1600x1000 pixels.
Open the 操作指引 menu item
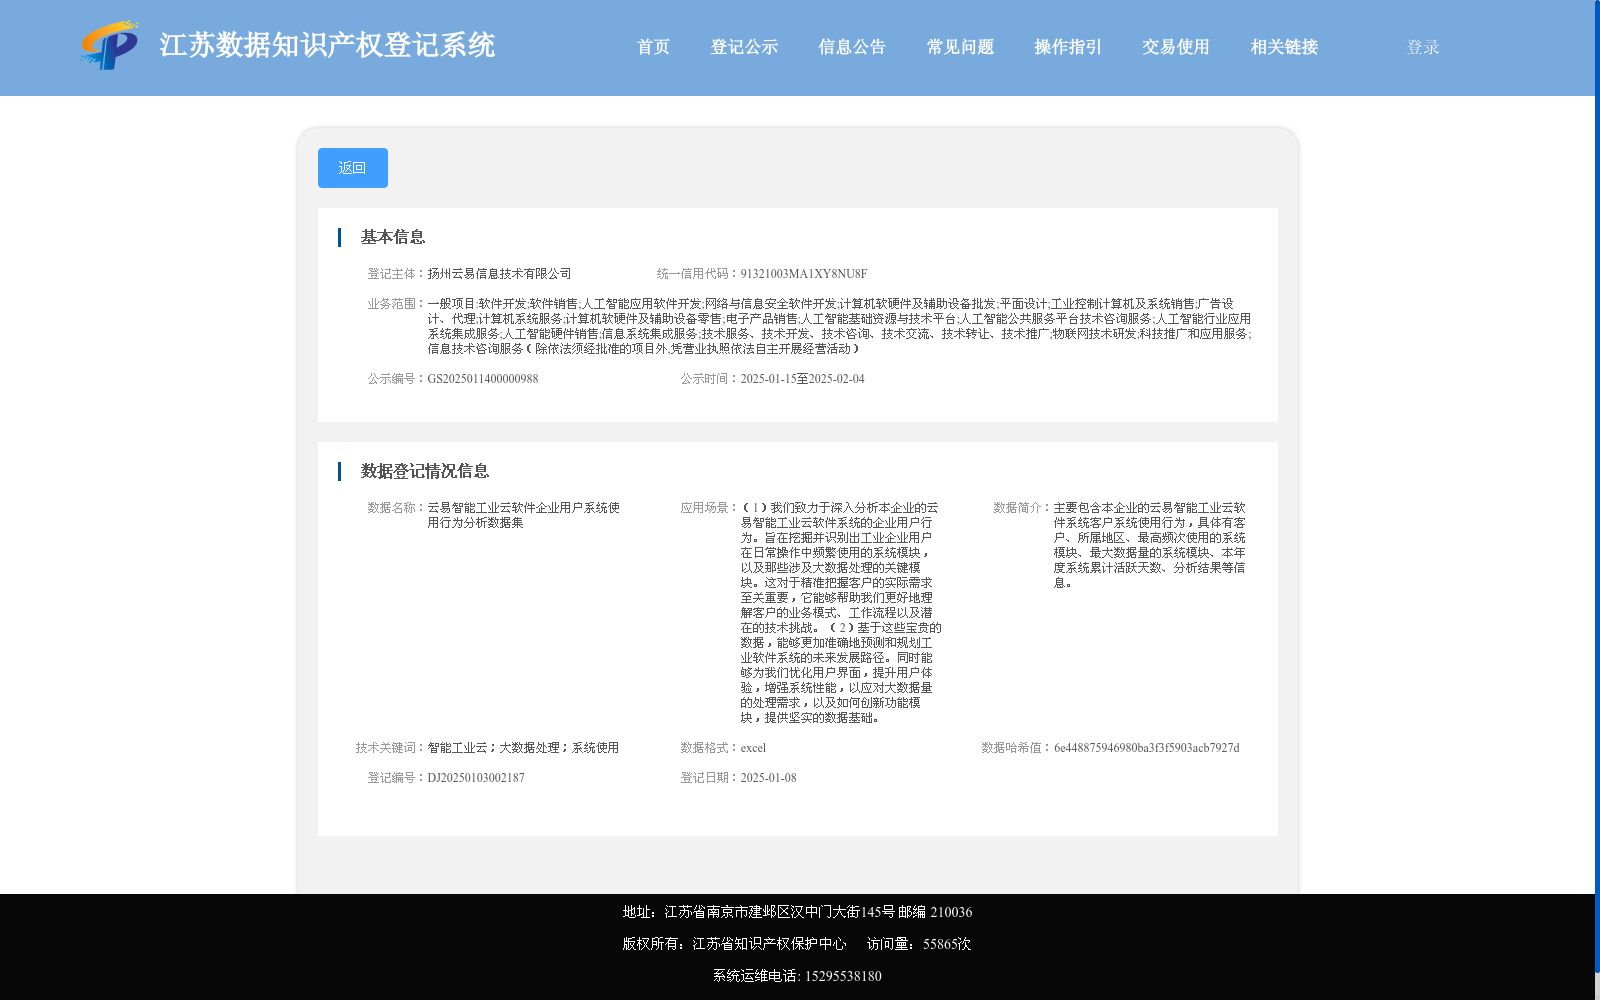click(1068, 47)
